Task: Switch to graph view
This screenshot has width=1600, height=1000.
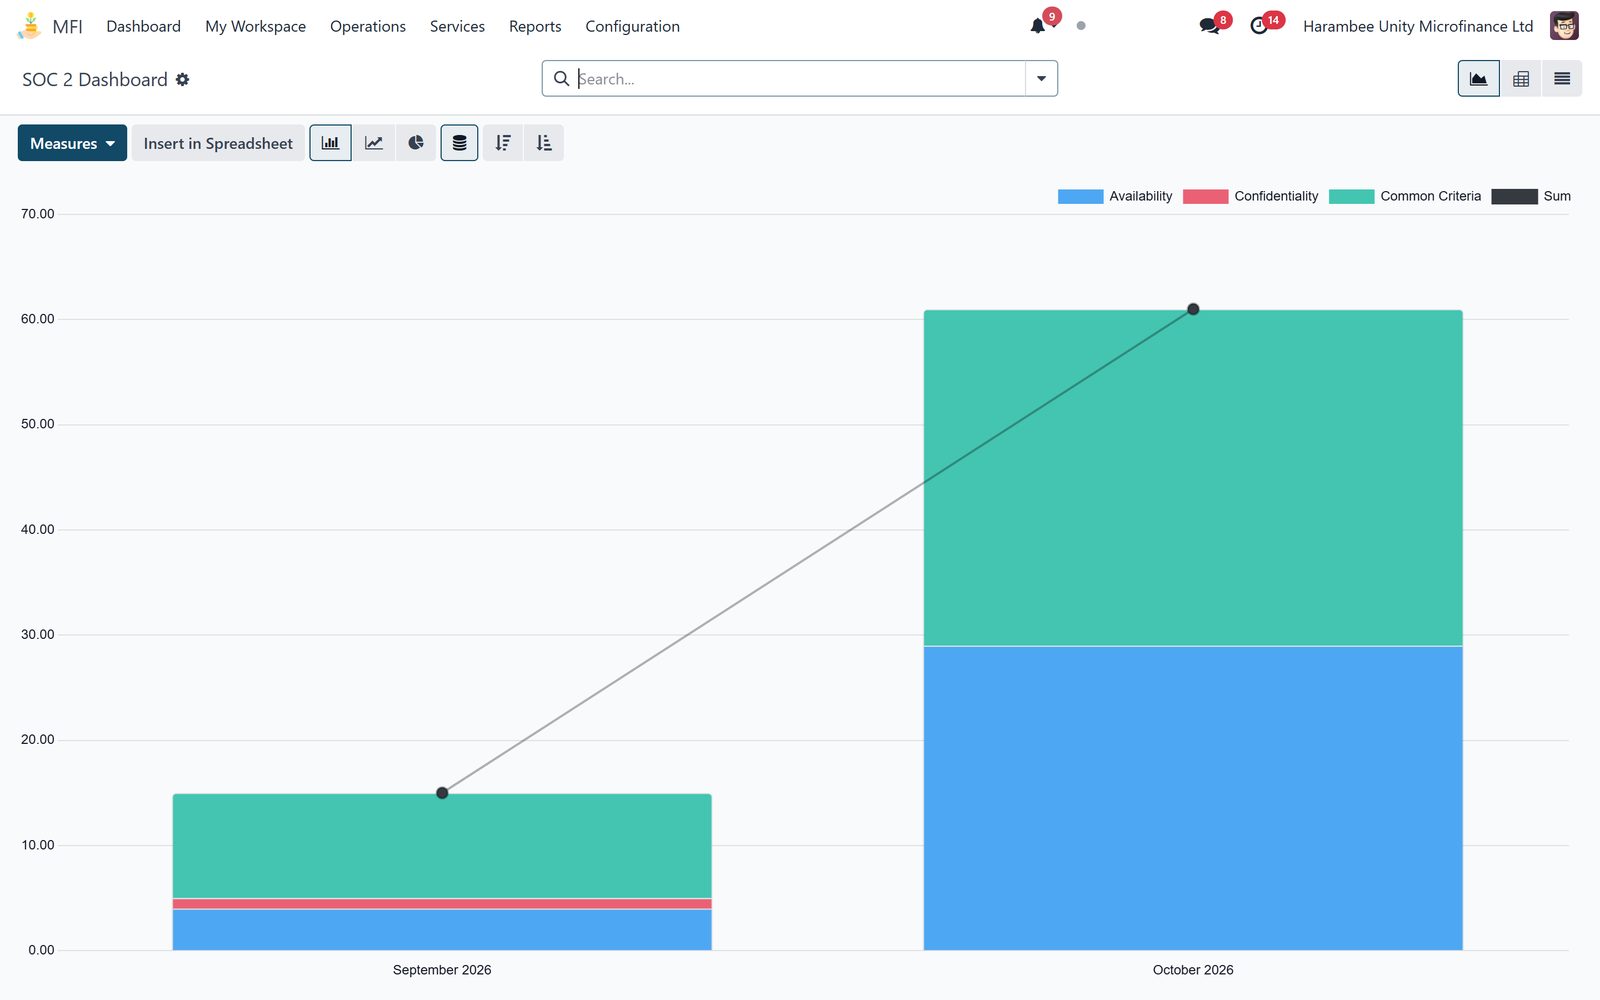Action: pos(1478,79)
